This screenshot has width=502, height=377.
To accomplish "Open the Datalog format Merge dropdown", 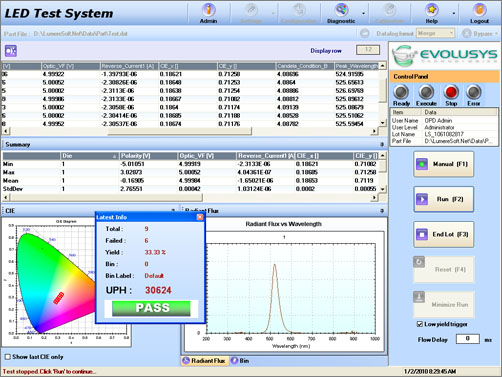I will pyautogui.click(x=435, y=33).
